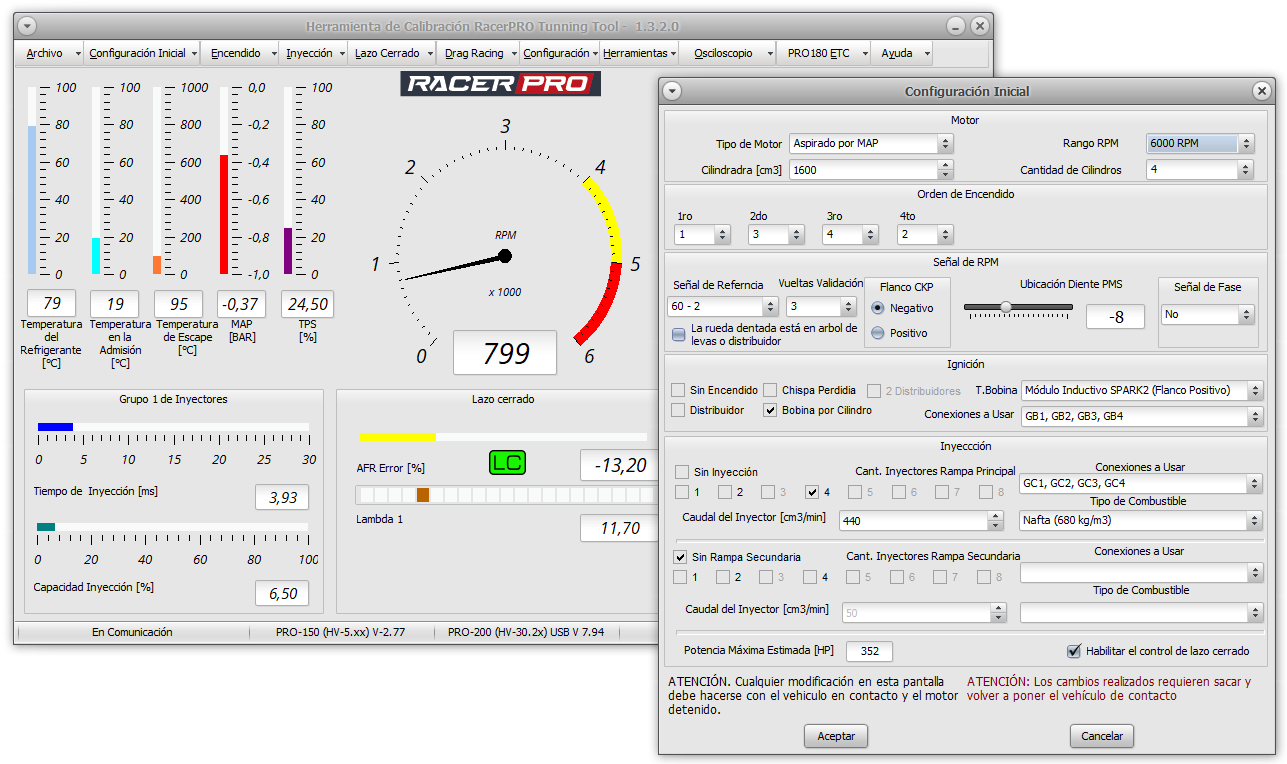Toggle rueda dentada en arbol de levas checkbox
The width and height of the screenshot is (1287, 764).
tap(679, 335)
